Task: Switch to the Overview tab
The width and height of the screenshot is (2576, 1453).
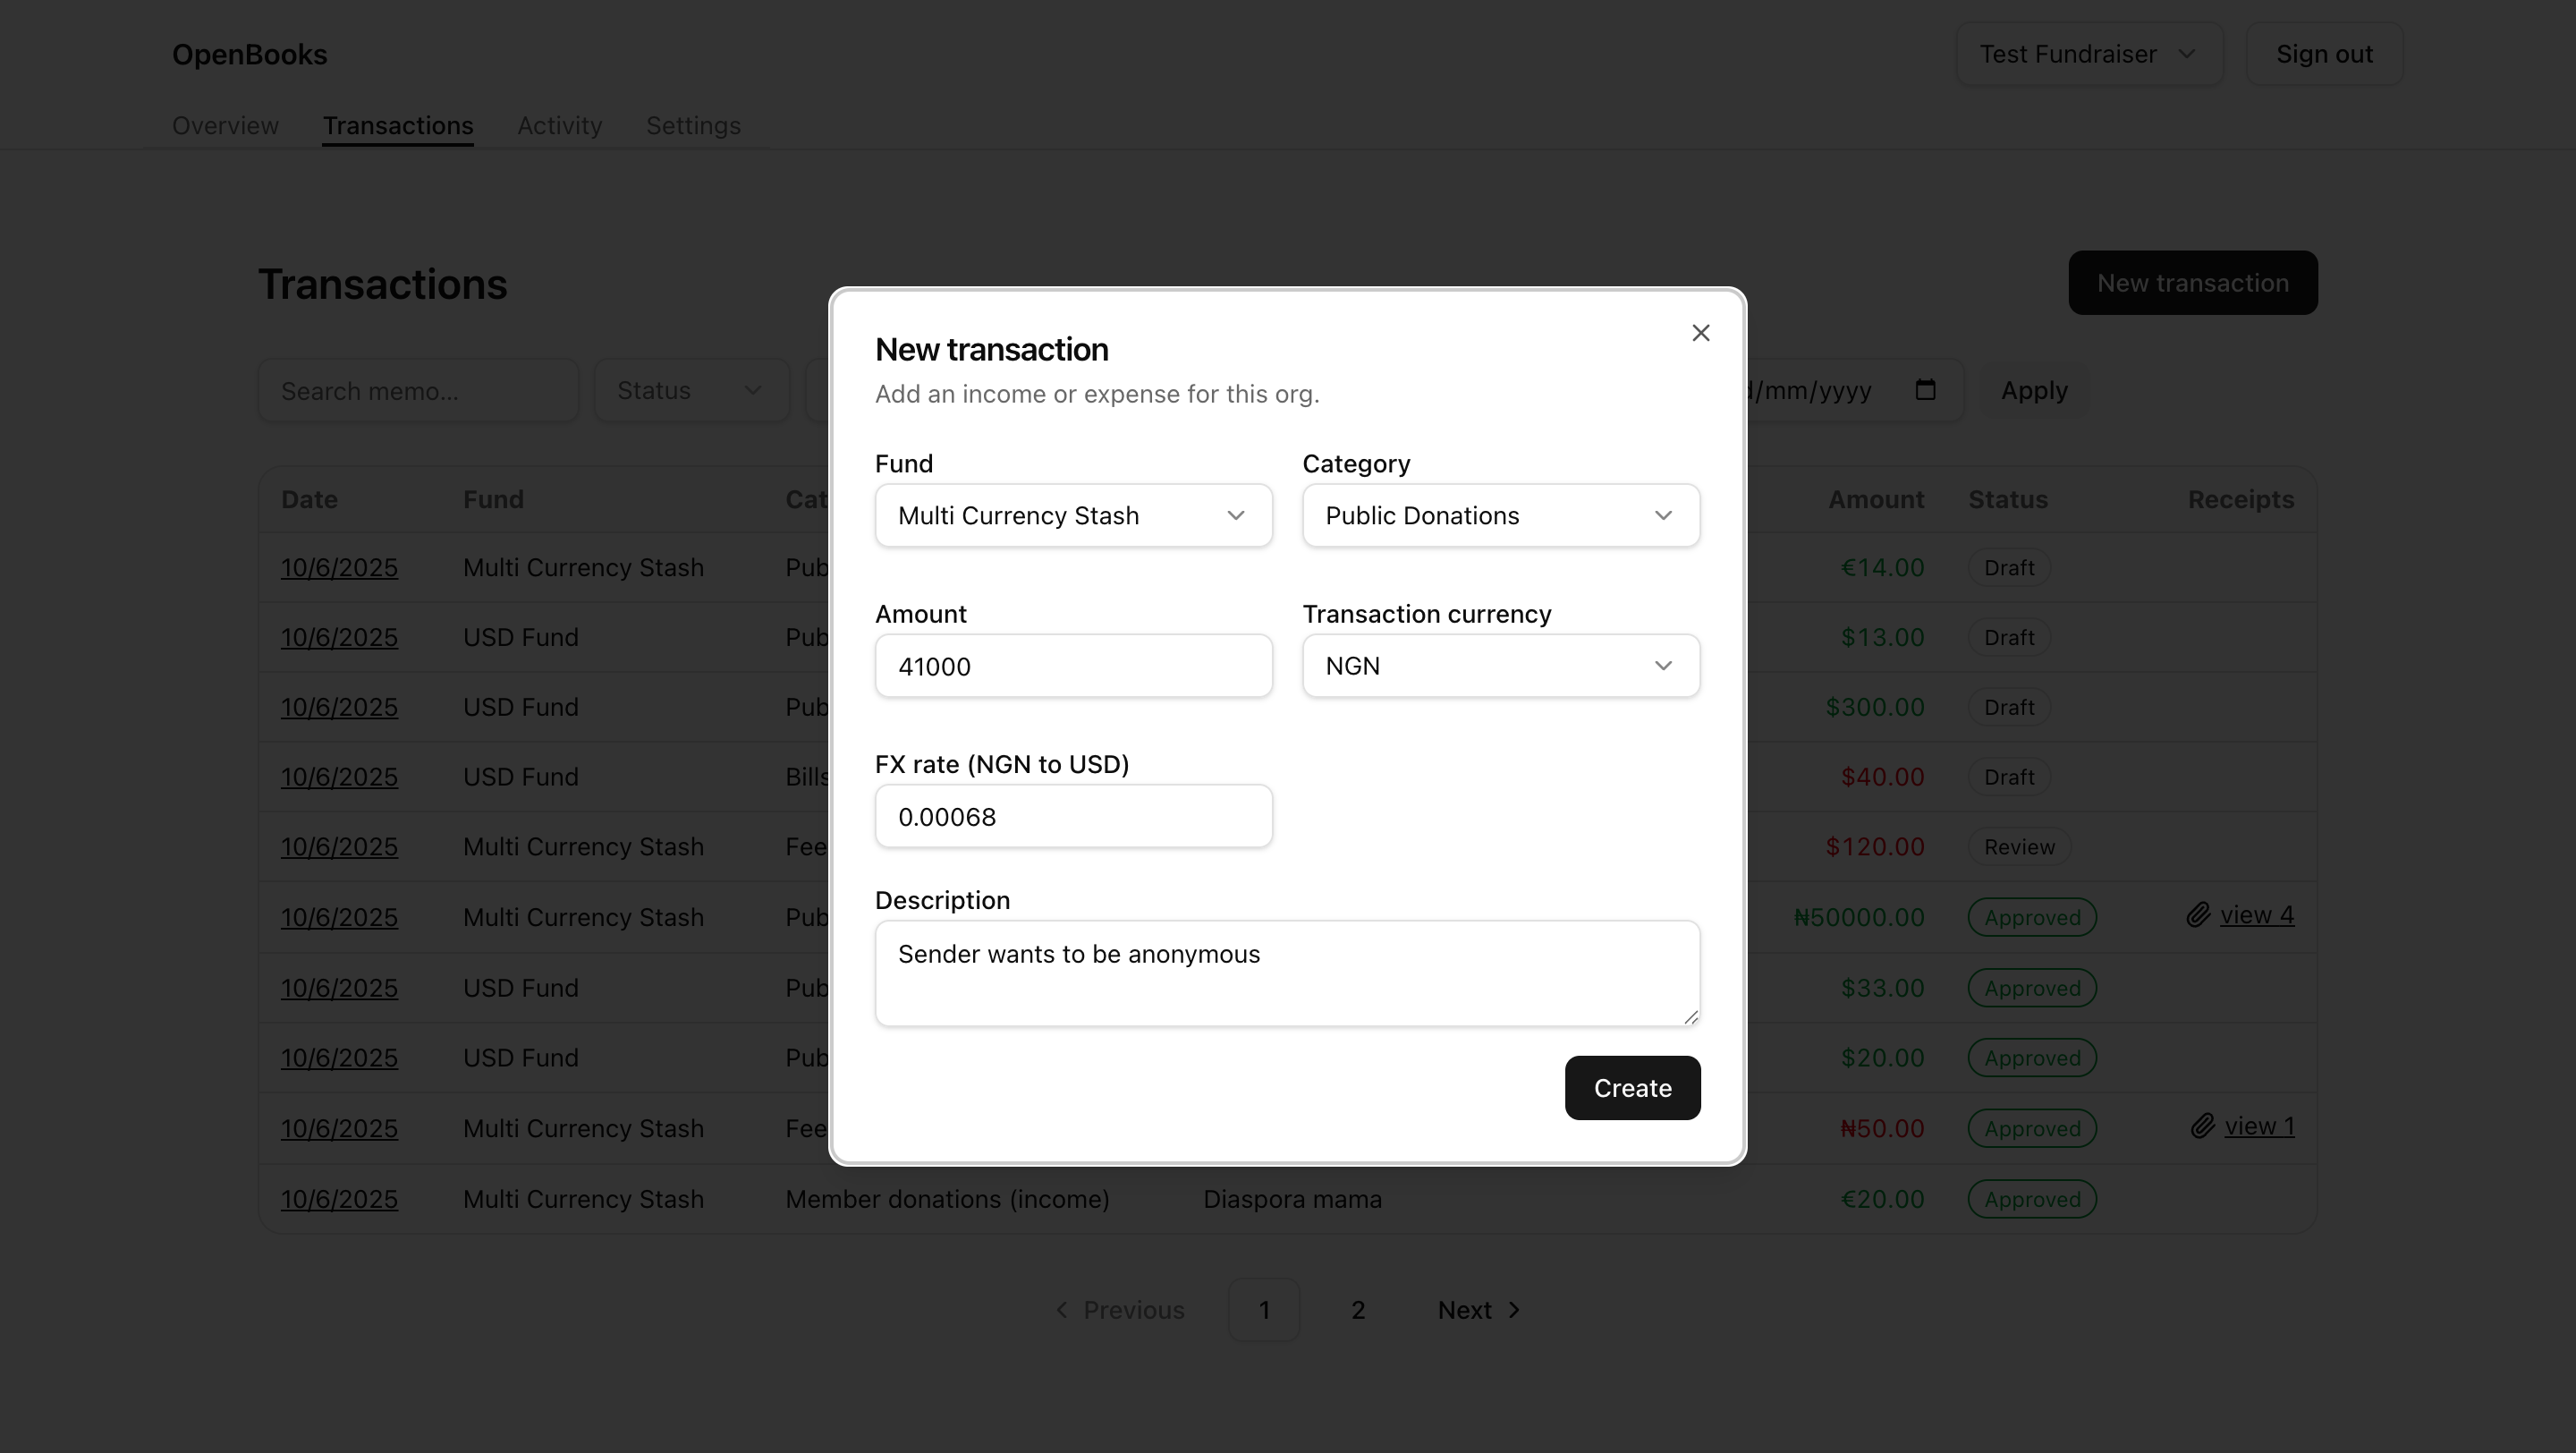Action: click(x=225, y=126)
